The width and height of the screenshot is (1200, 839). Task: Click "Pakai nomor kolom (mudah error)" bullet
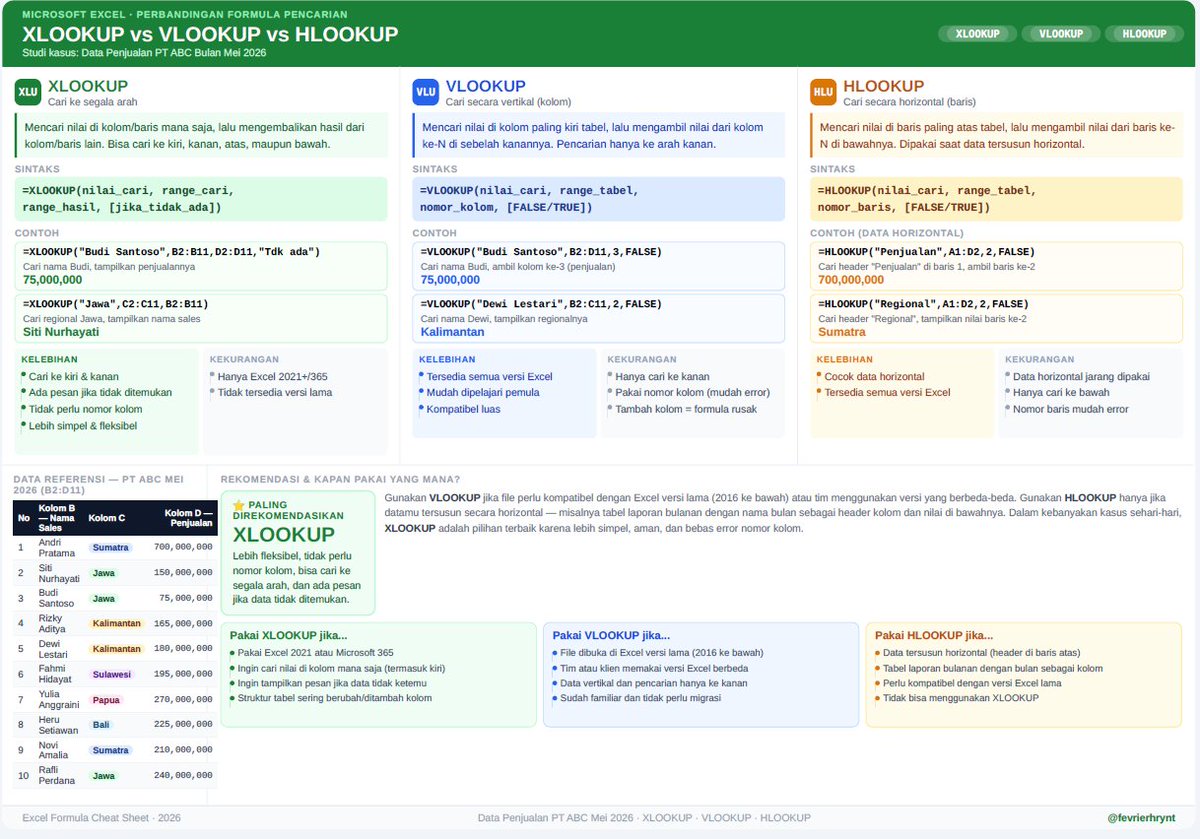693,393
